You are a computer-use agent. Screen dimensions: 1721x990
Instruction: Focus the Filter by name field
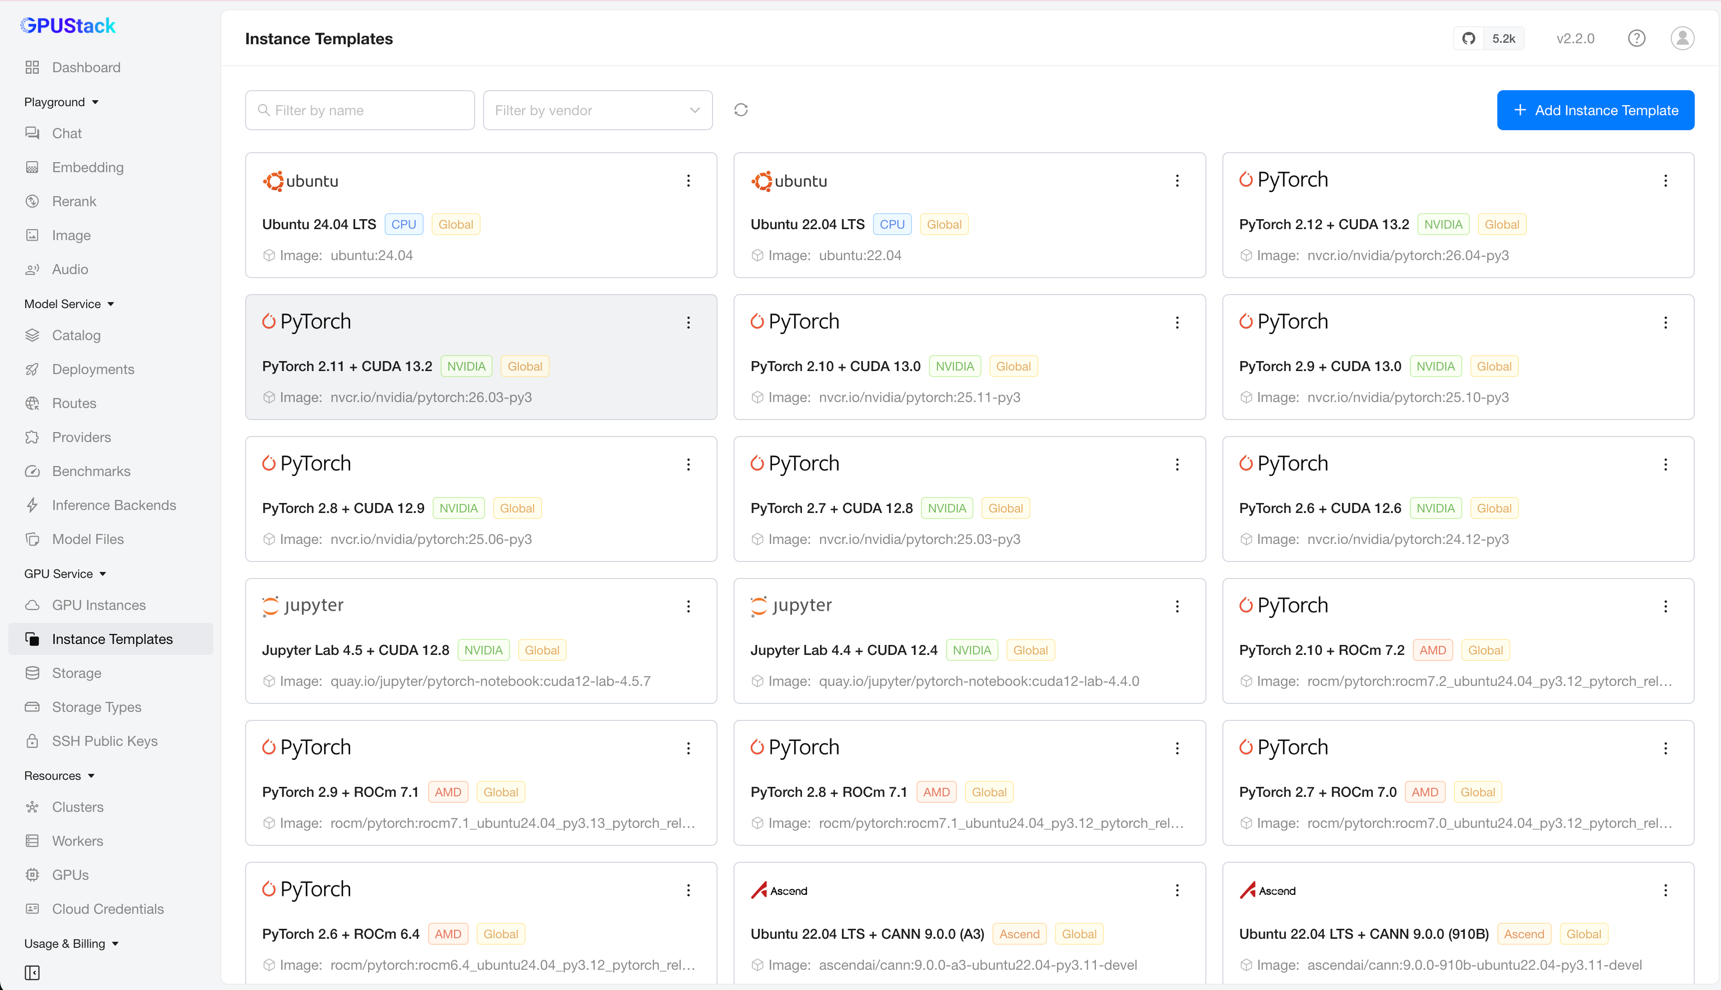tap(360, 110)
